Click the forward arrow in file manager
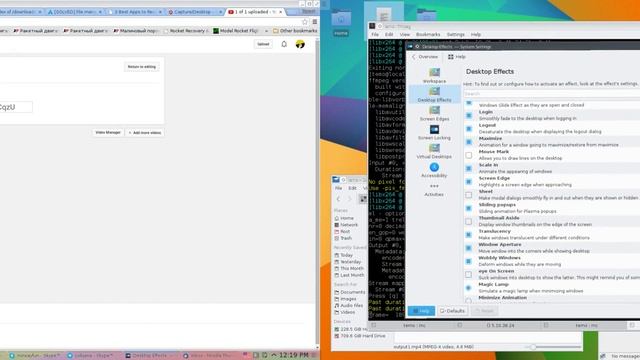 349,199
